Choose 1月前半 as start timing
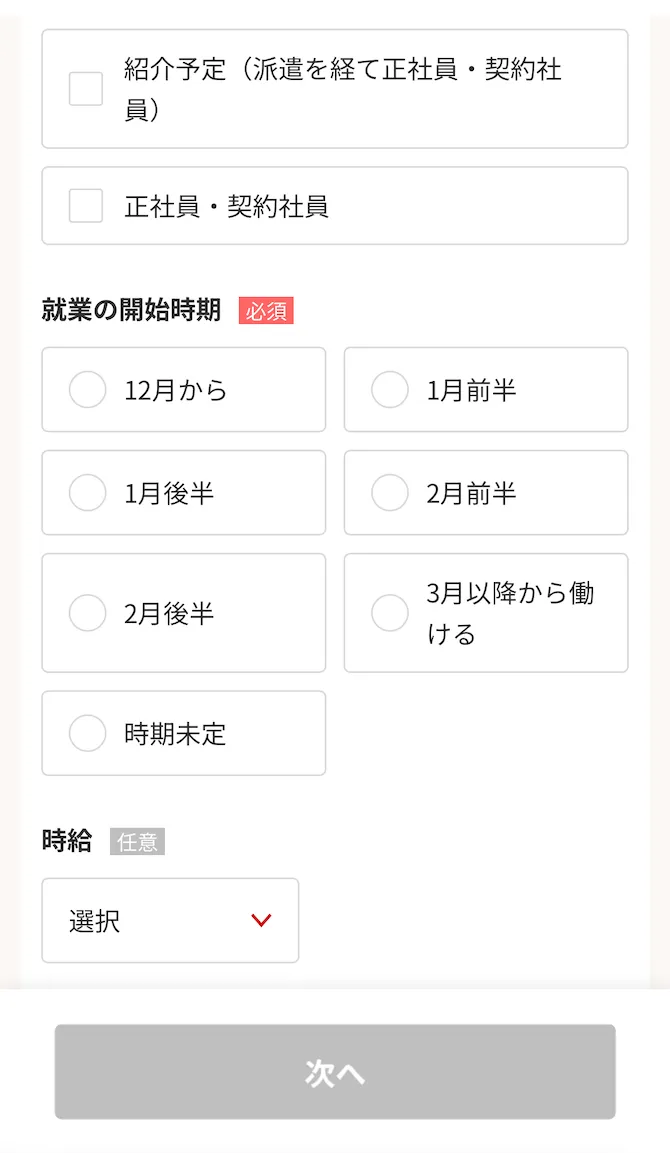The height and width of the screenshot is (1153, 670). [389, 390]
